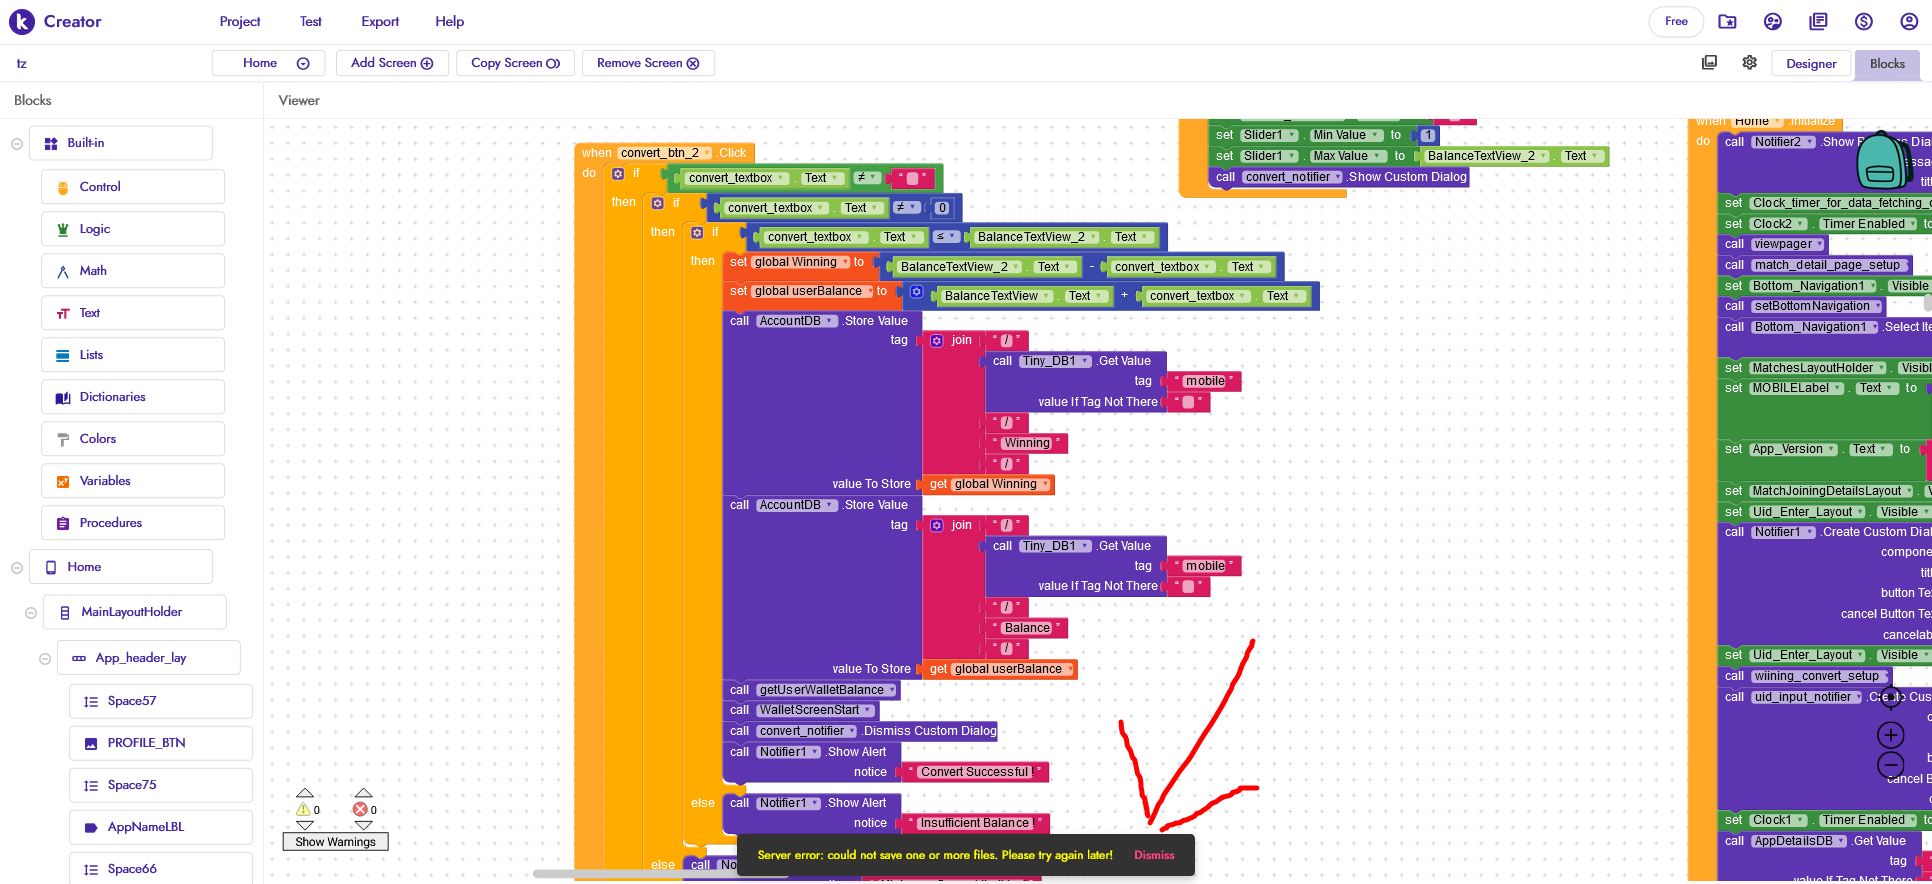Screen dimensions: 1932x884
Task: Open the settings gear next to Designer
Action: (1749, 63)
